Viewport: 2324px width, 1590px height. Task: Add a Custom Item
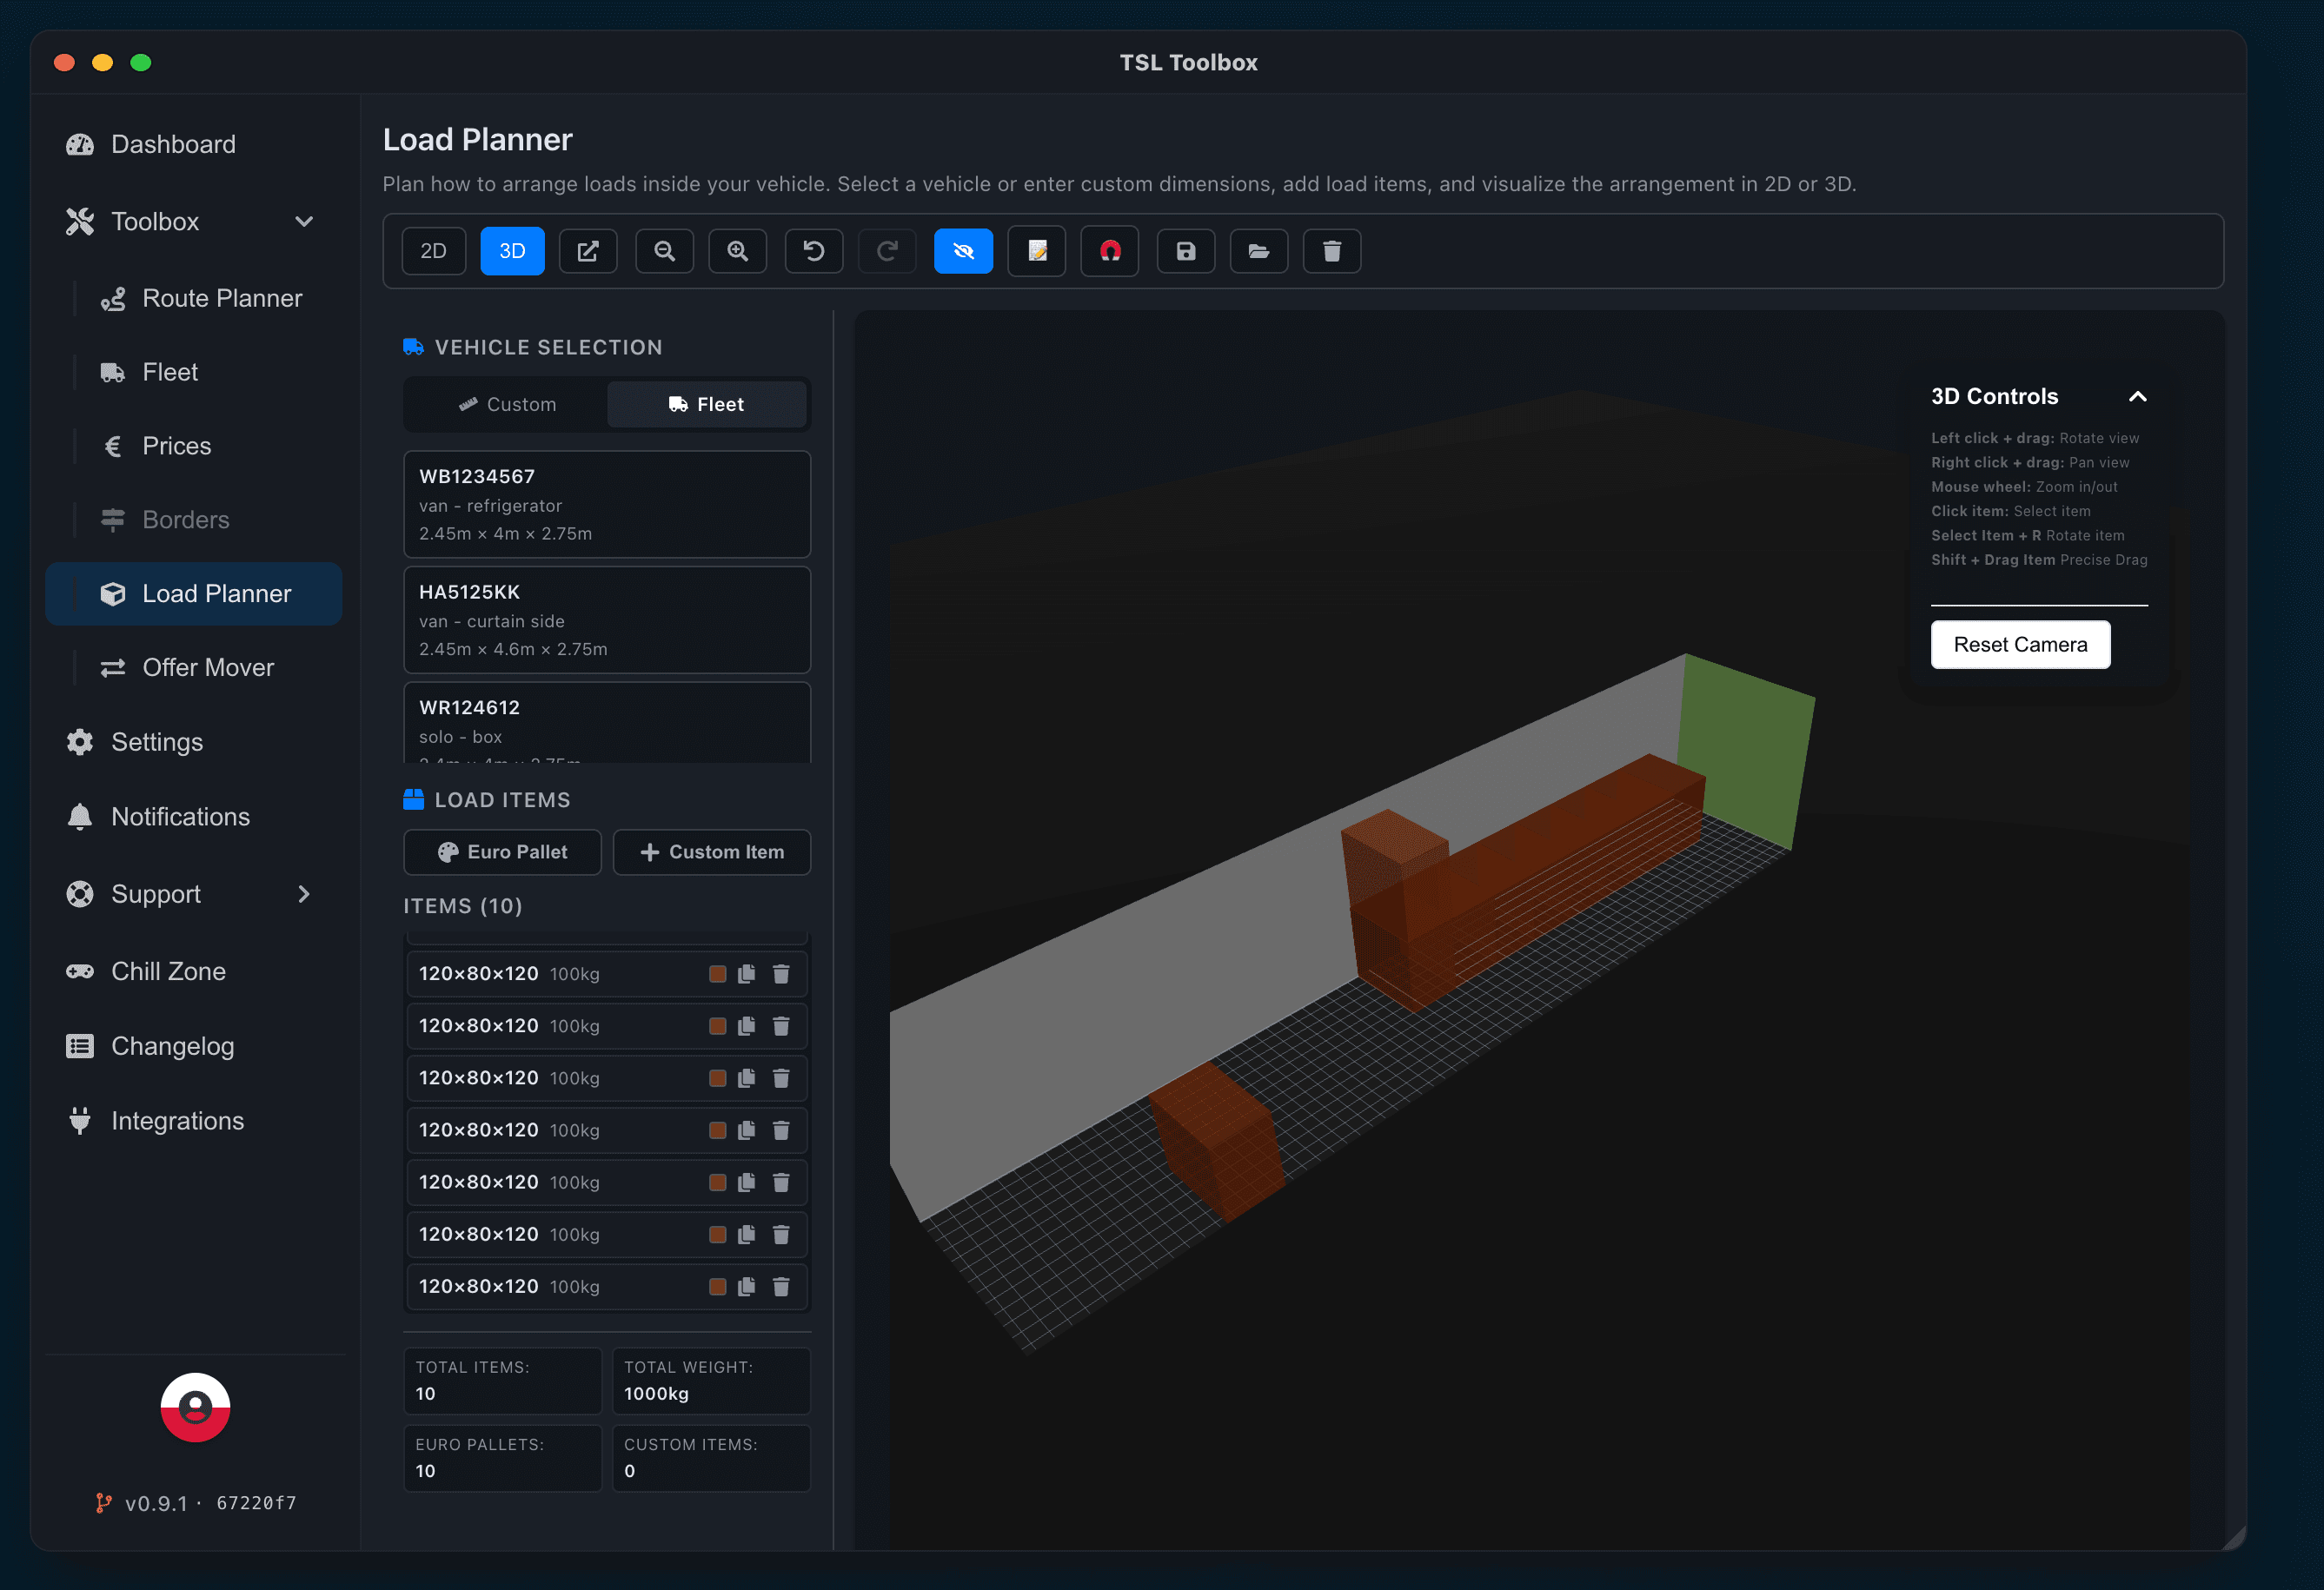pos(712,852)
